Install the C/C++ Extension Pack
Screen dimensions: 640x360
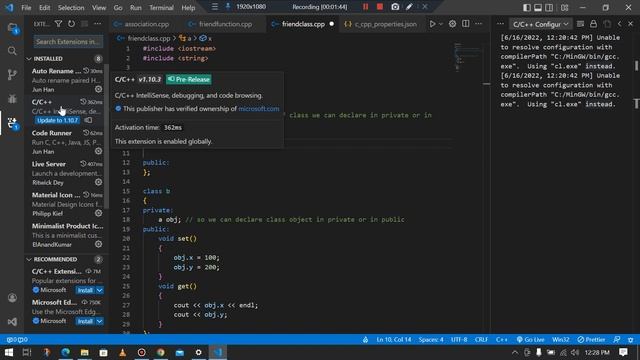click(85, 290)
